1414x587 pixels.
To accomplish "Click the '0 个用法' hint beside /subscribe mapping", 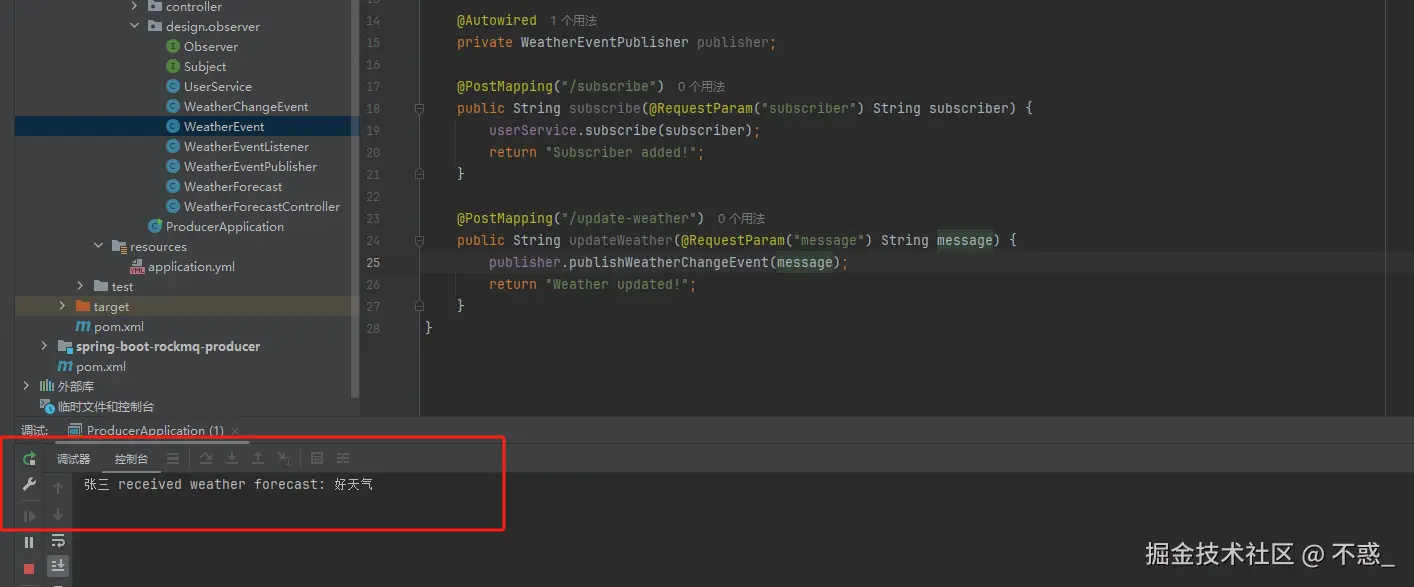I will (701, 87).
